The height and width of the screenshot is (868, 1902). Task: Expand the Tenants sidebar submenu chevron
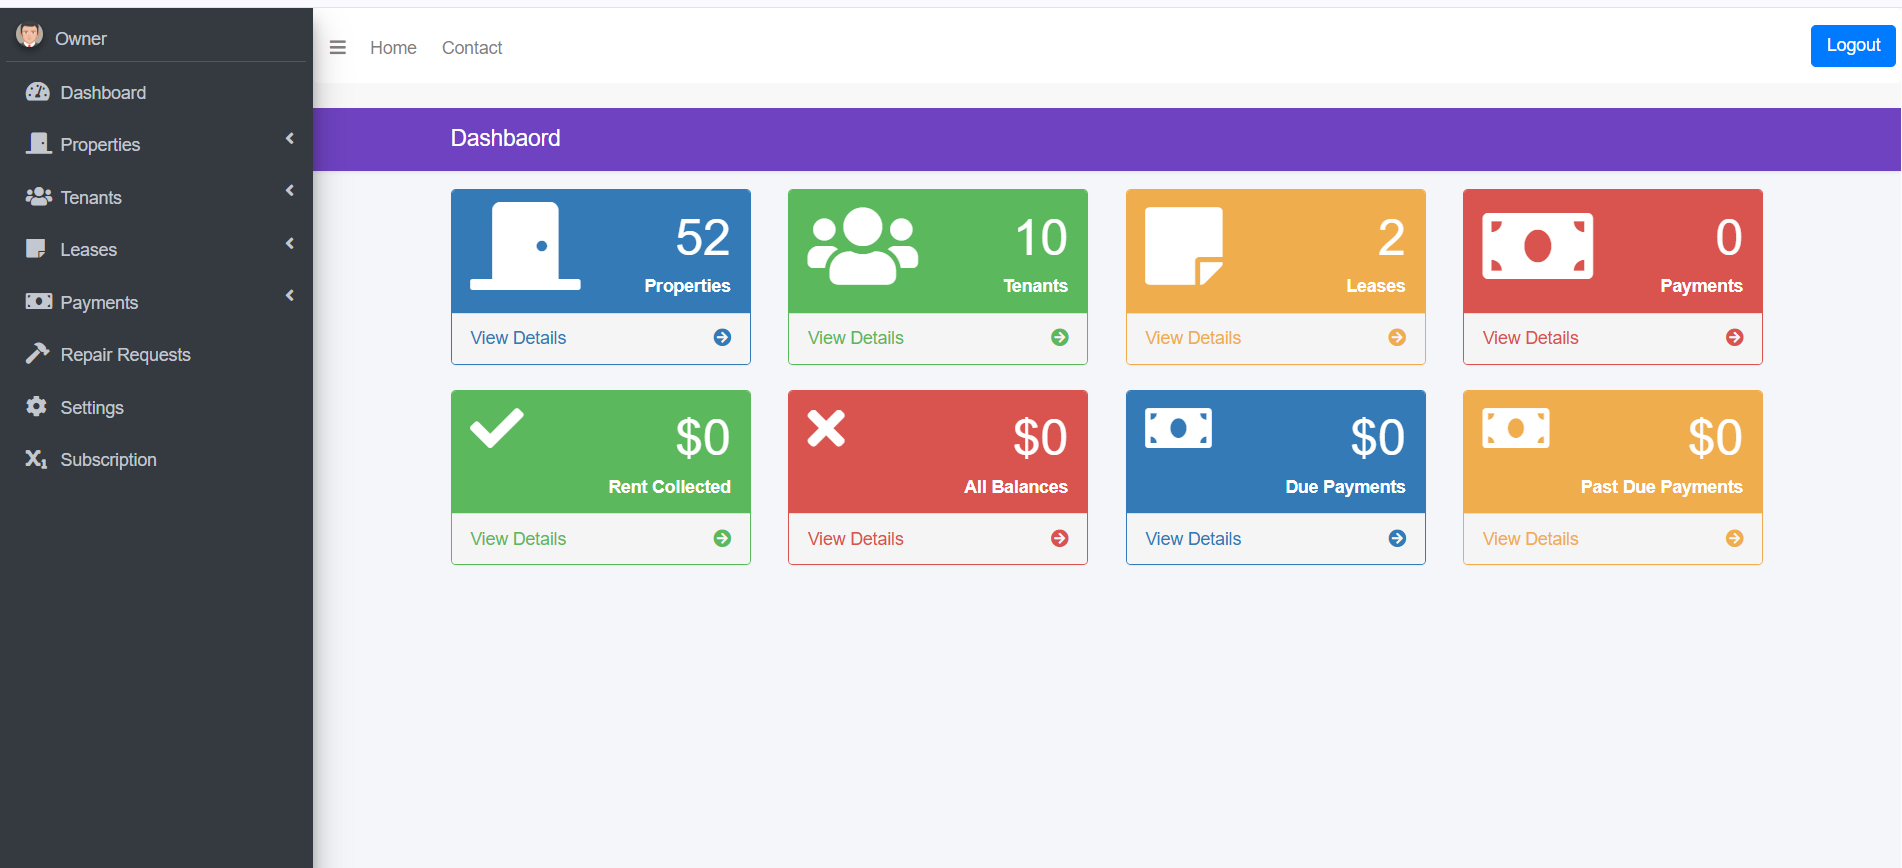pos(290,191)
